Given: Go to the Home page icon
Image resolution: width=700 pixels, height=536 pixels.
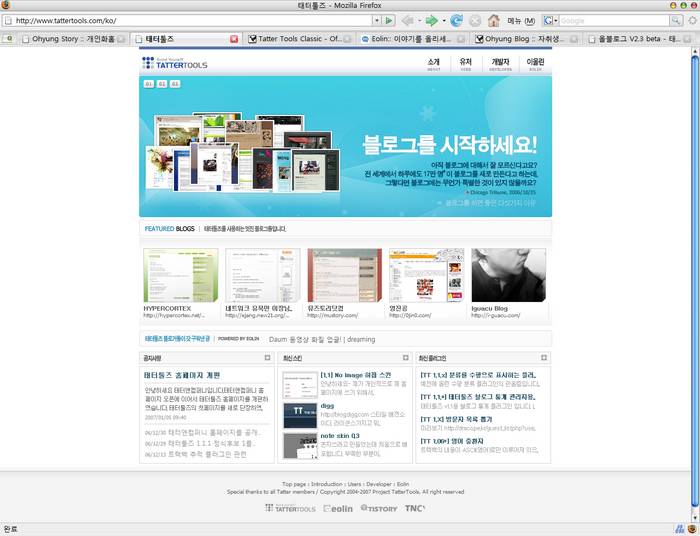Looking at the screenshot, I should point(493,21).
